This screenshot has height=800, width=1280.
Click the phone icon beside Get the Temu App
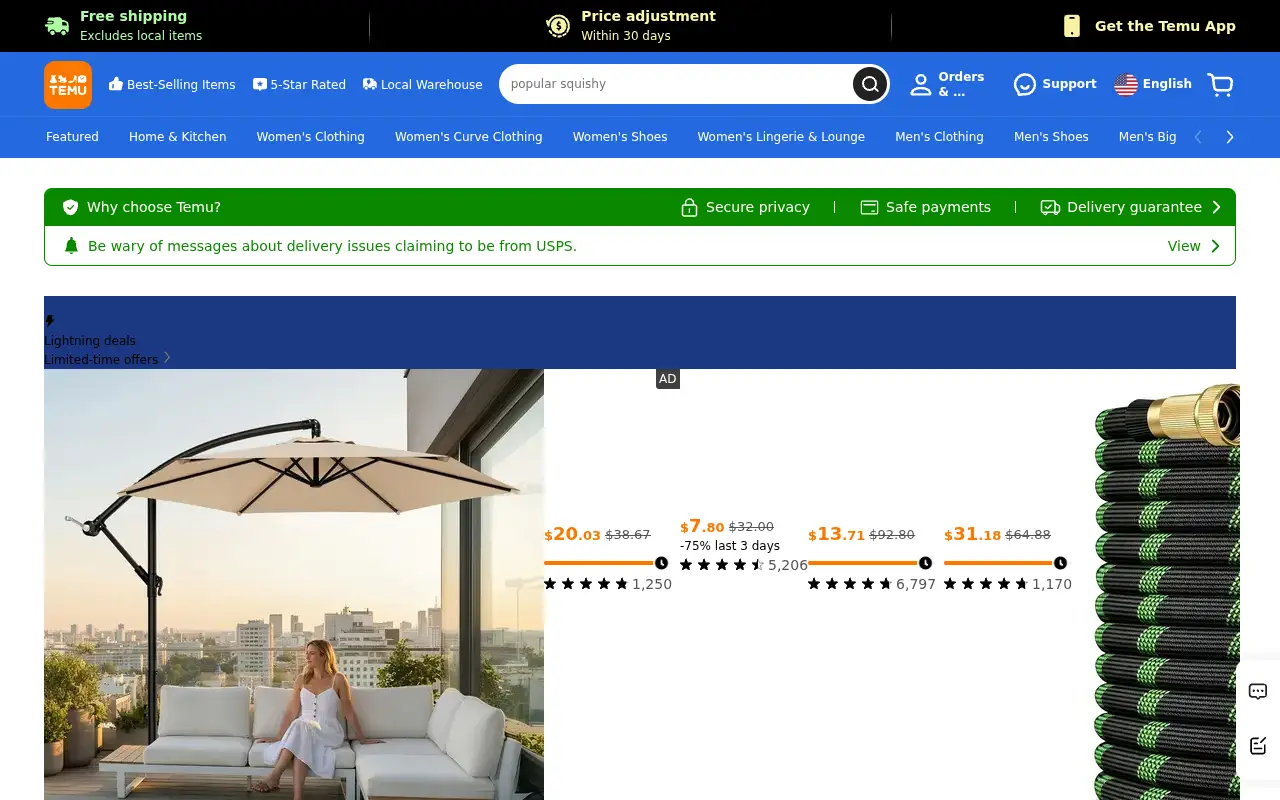point(1072,26)
